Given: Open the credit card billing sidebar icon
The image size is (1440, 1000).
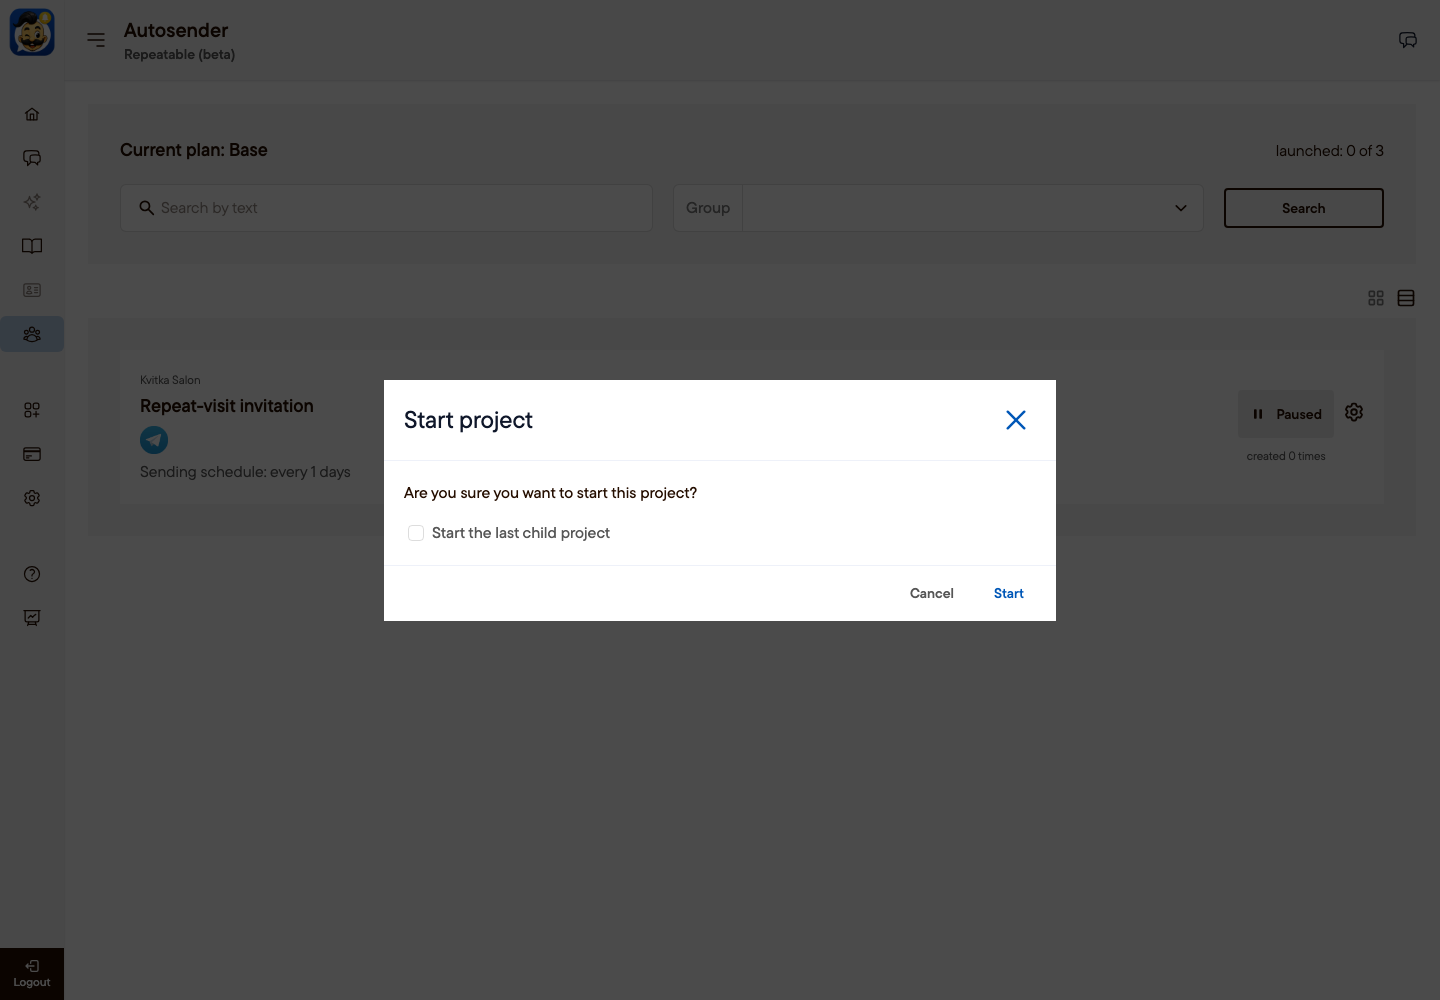Looking at the screenshot, I should point(32,454).
